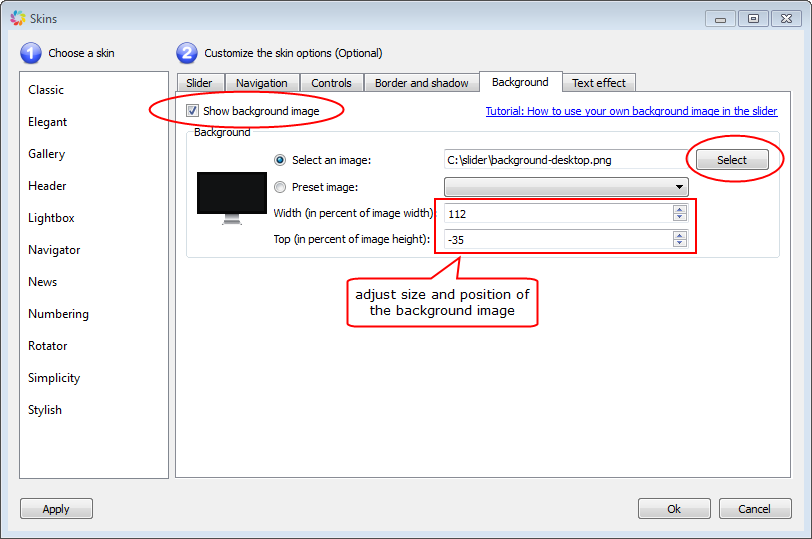Click the Top percent input field
Screen dimensions: 812x539
click(x=558, y=239)
